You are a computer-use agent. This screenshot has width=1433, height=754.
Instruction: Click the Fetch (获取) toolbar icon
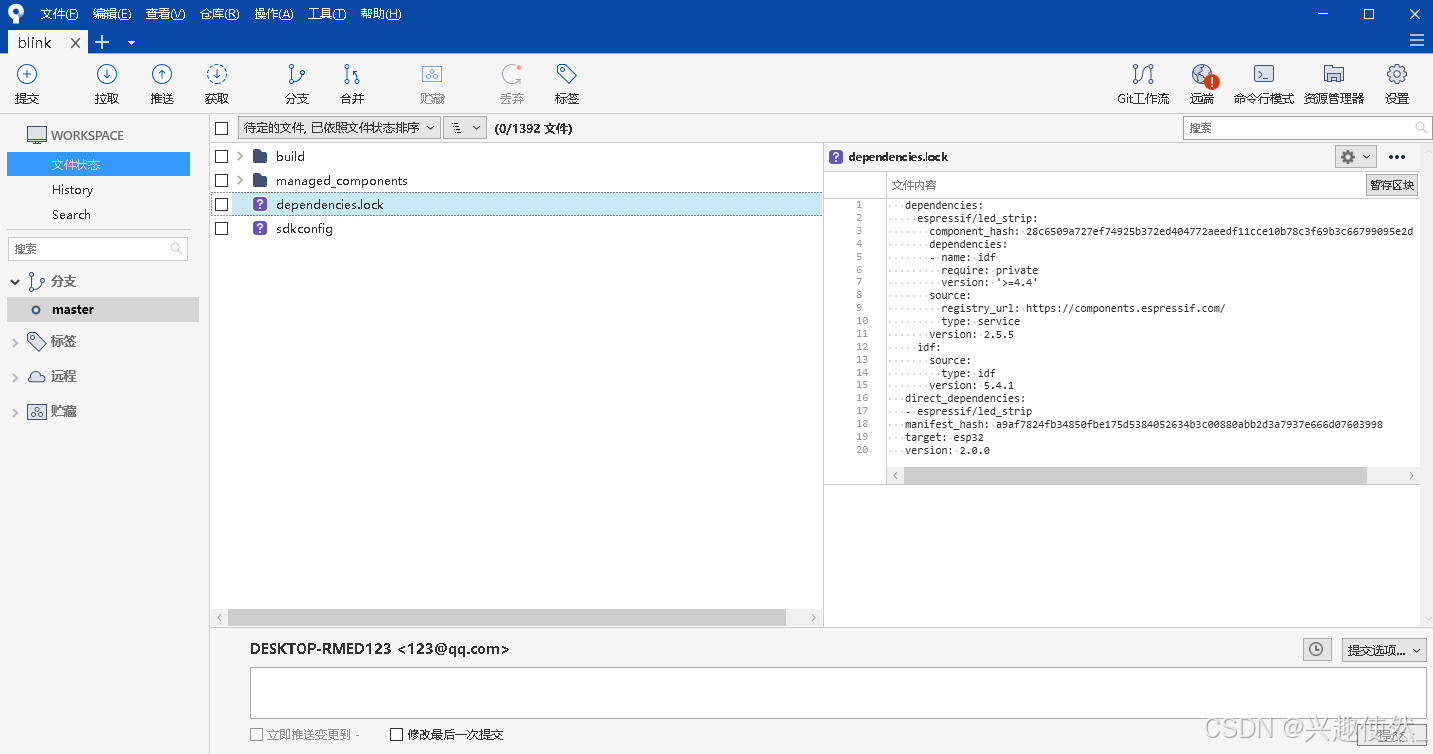tap(217, 74)
